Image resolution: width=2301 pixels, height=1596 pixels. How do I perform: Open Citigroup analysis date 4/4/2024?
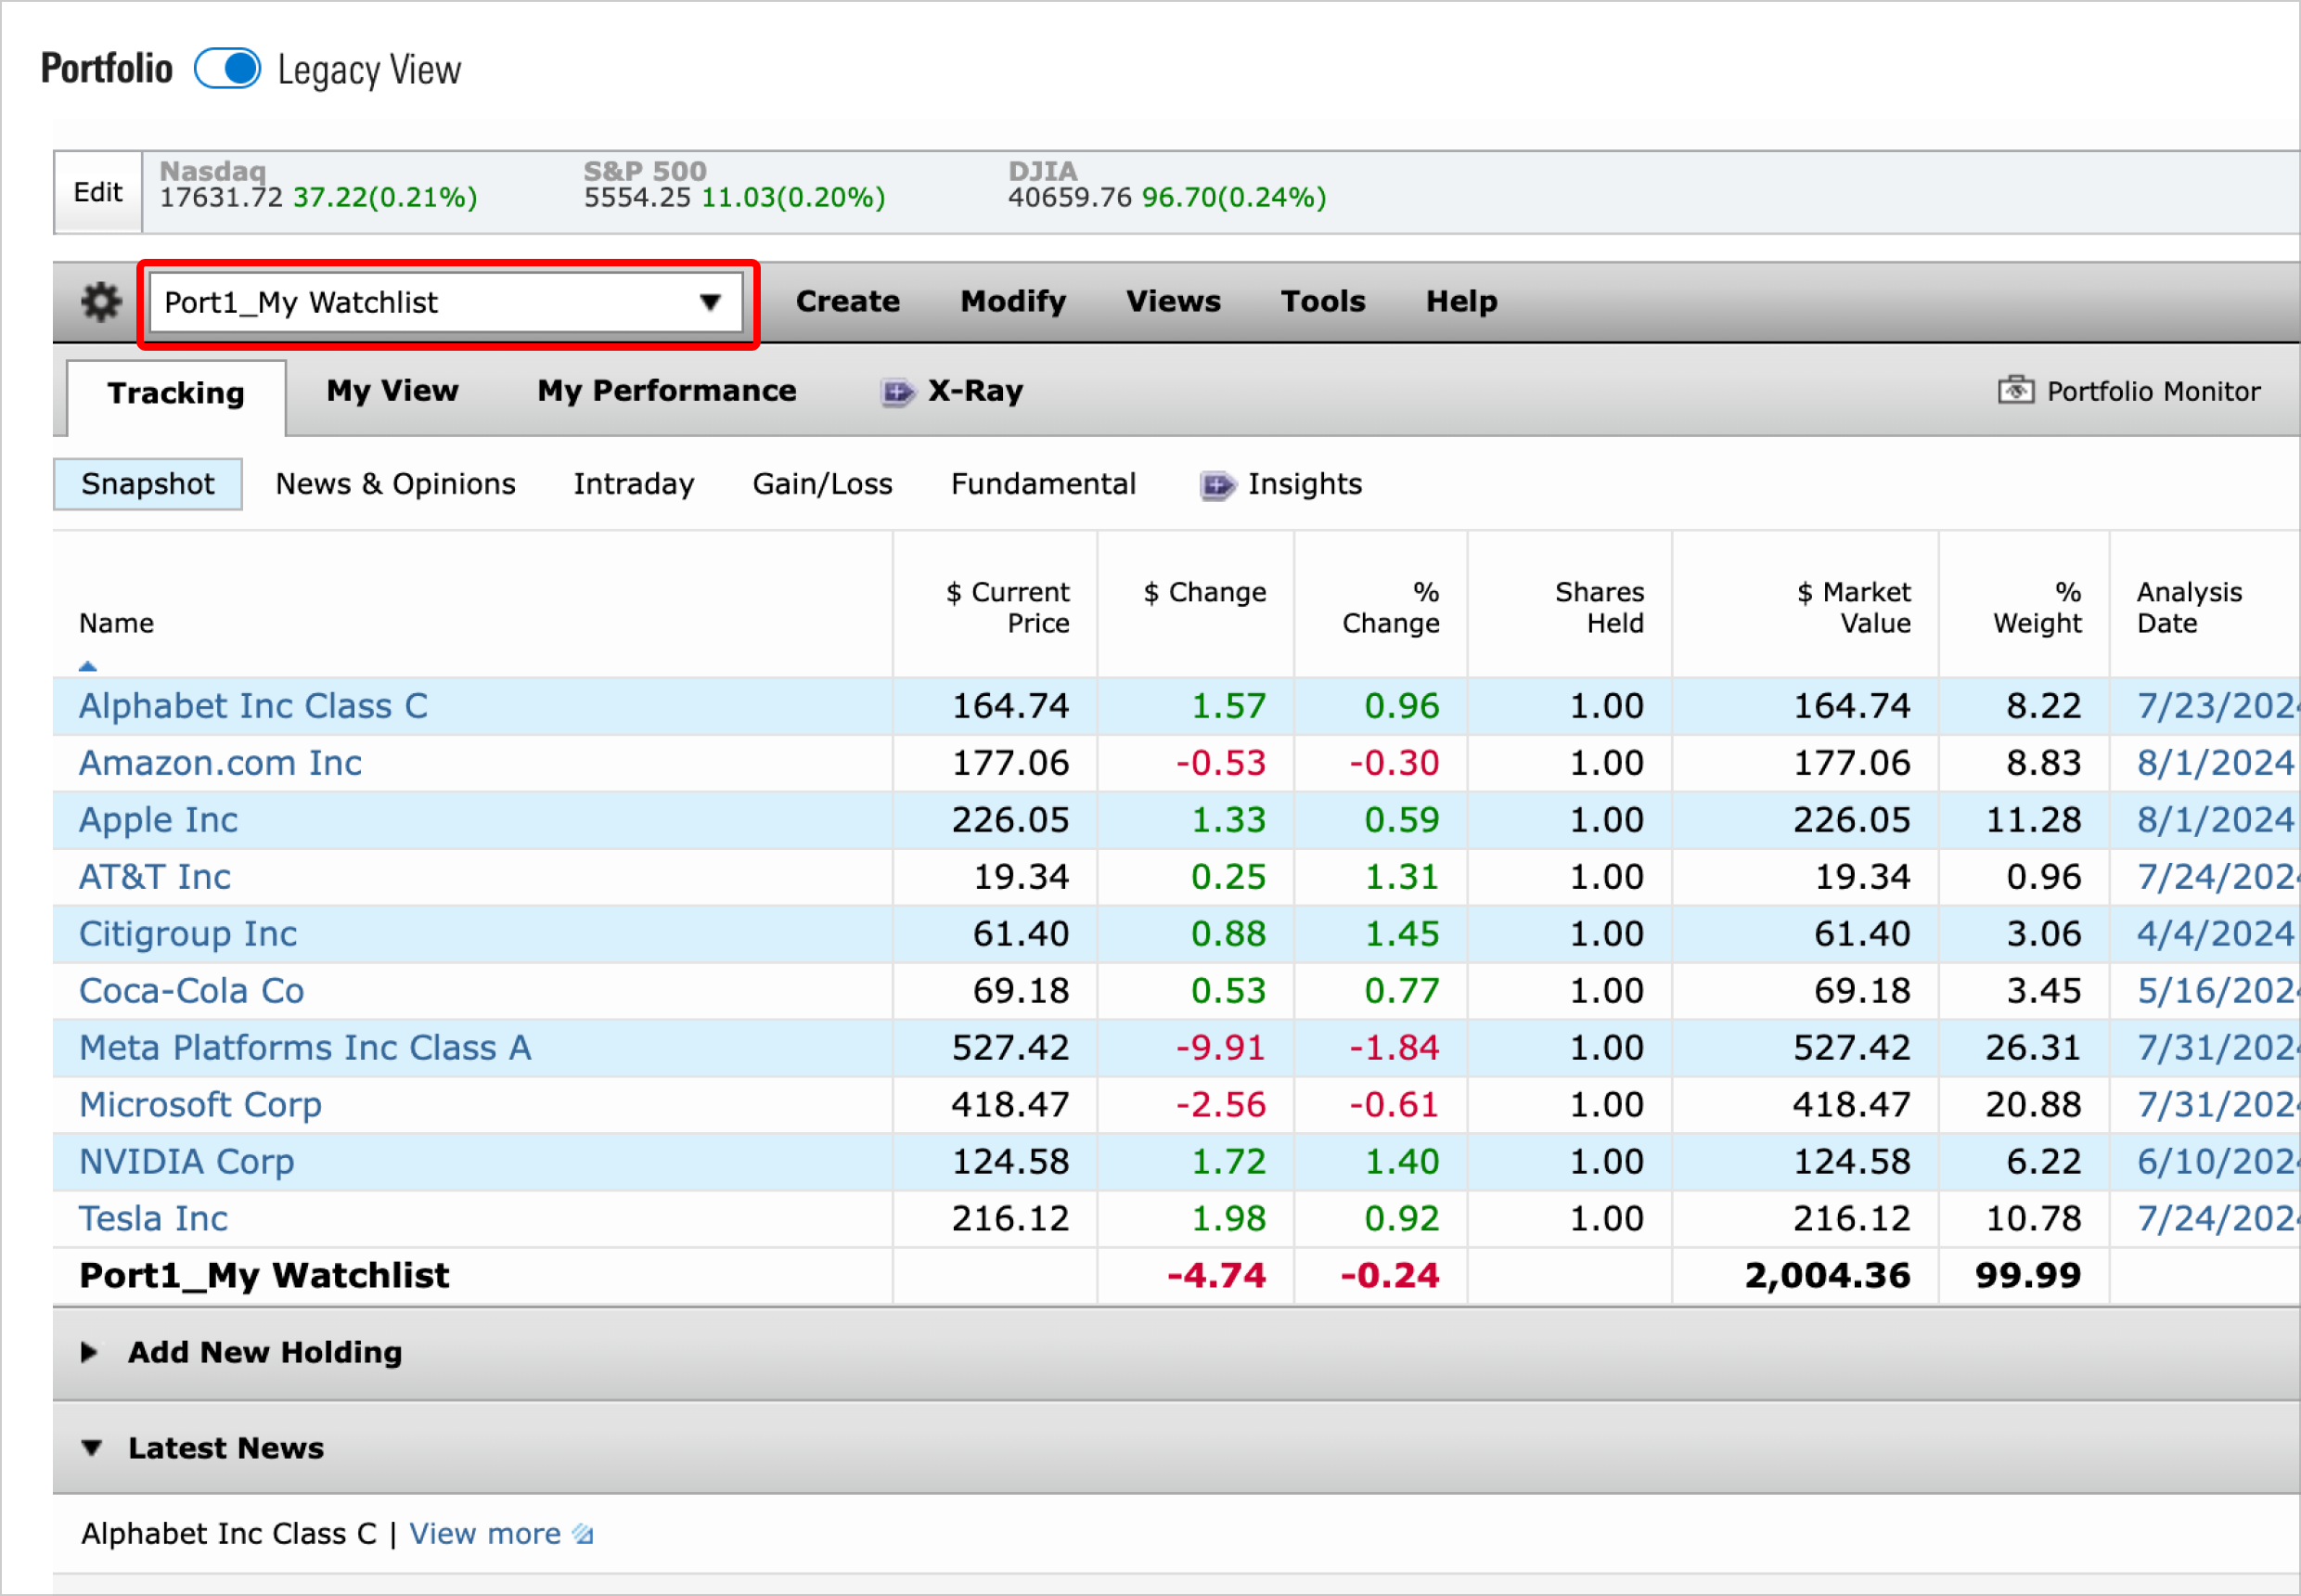pos(2215,934)
